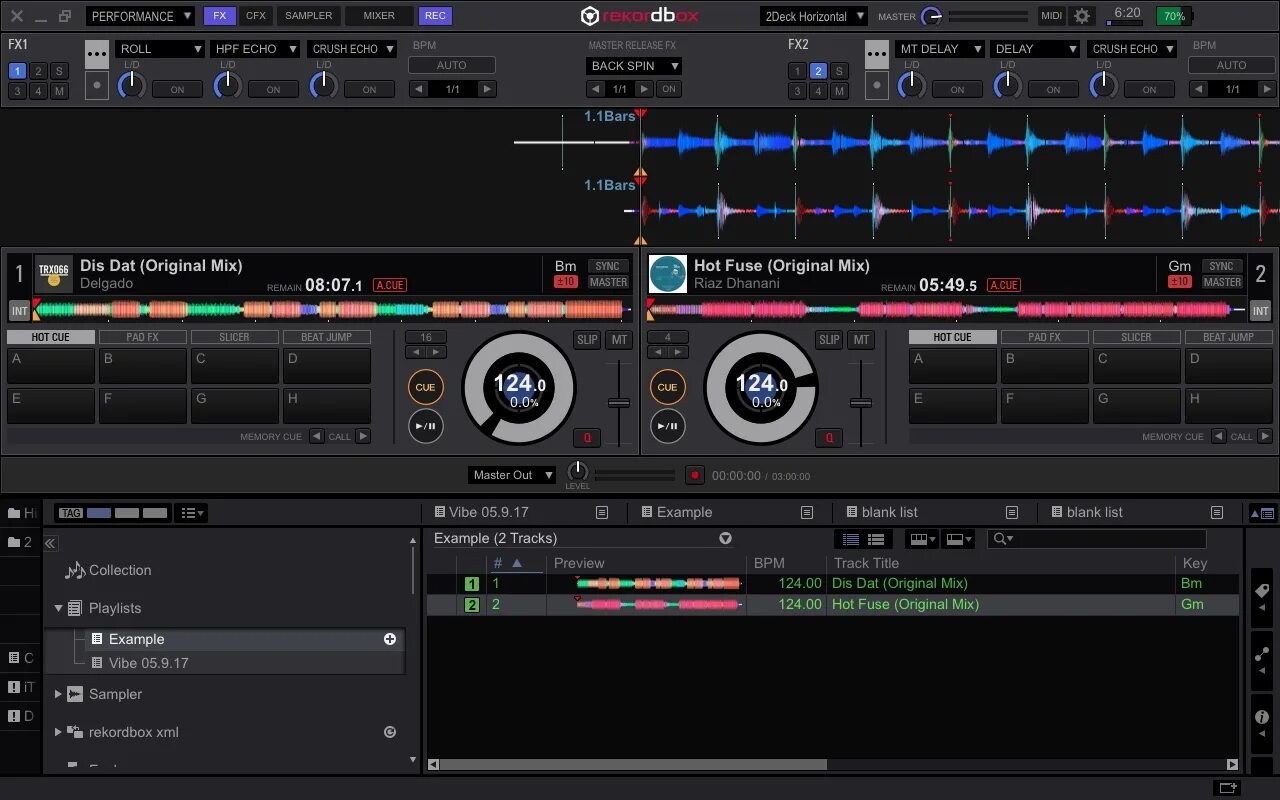Trigger deck 1 hot cue pad A

51,366
